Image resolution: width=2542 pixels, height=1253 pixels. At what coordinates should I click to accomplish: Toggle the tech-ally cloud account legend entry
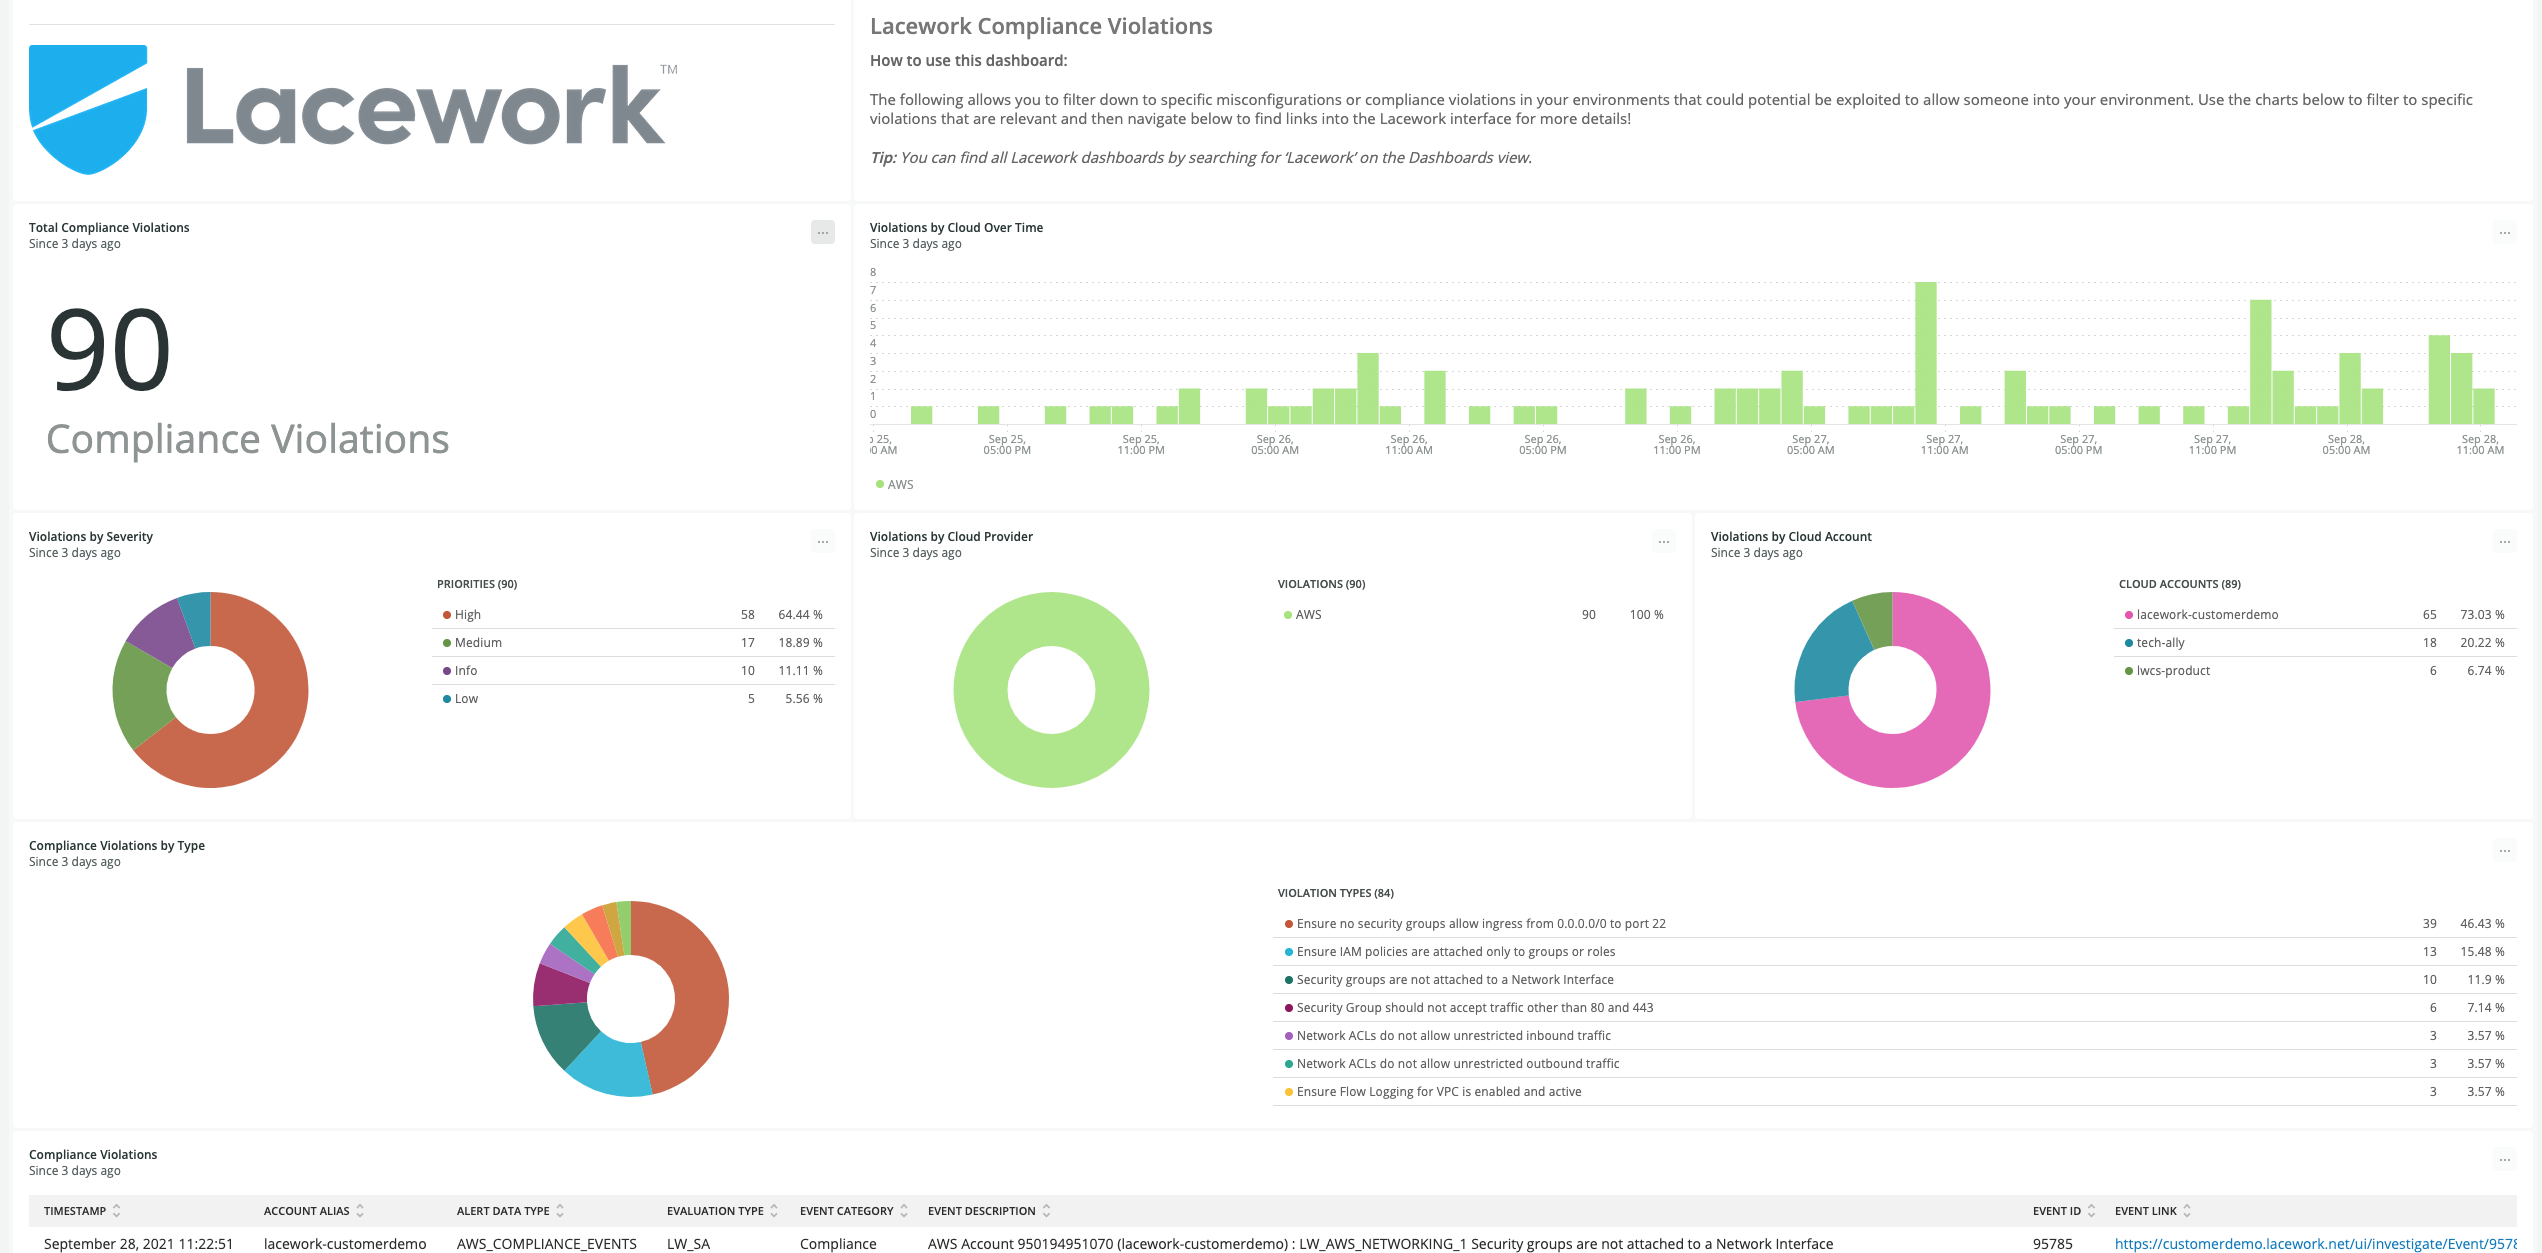pos(2159,643)
